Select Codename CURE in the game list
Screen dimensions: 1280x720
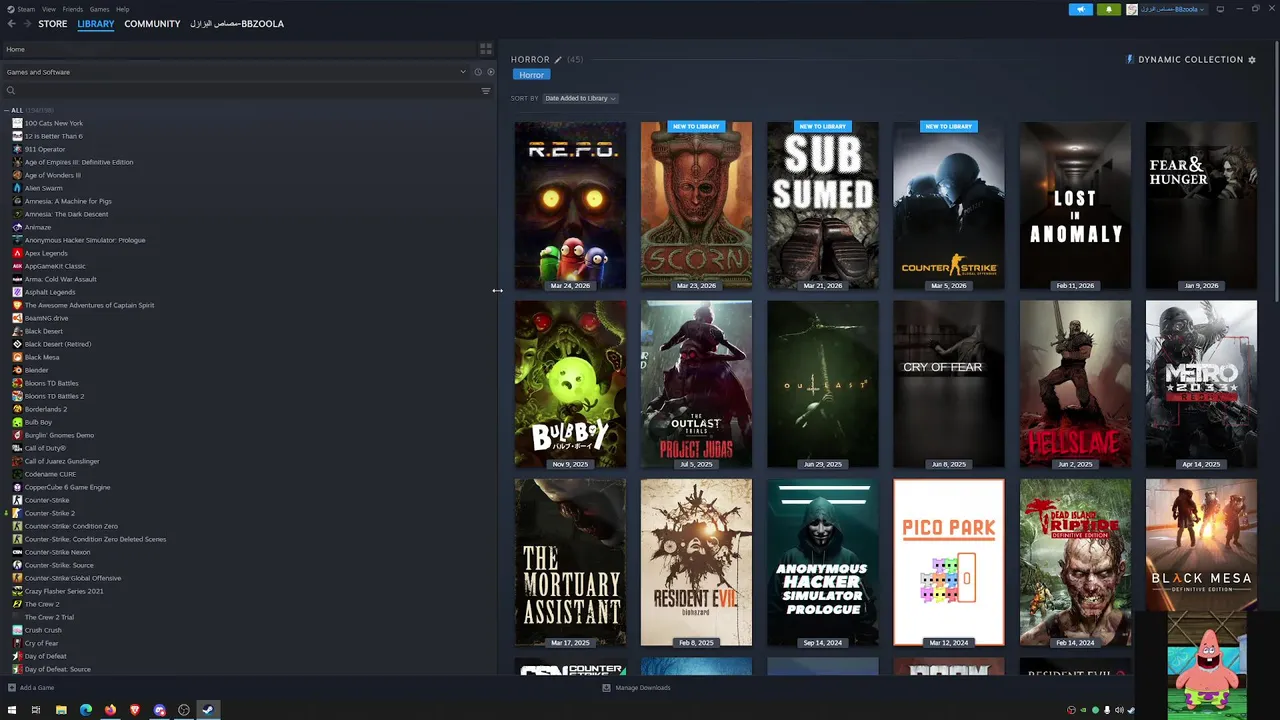pos(50,474)
